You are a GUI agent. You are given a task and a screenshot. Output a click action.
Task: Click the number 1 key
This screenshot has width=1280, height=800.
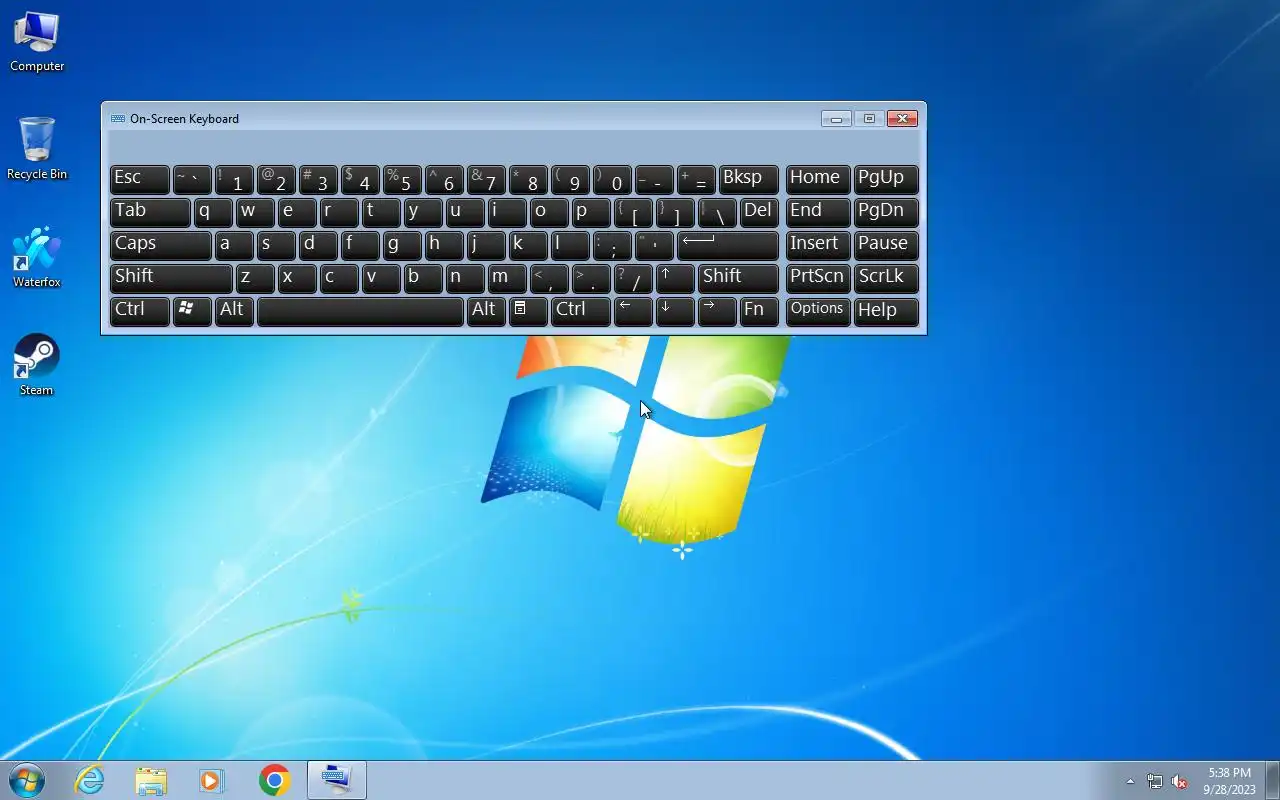(234, 179)
